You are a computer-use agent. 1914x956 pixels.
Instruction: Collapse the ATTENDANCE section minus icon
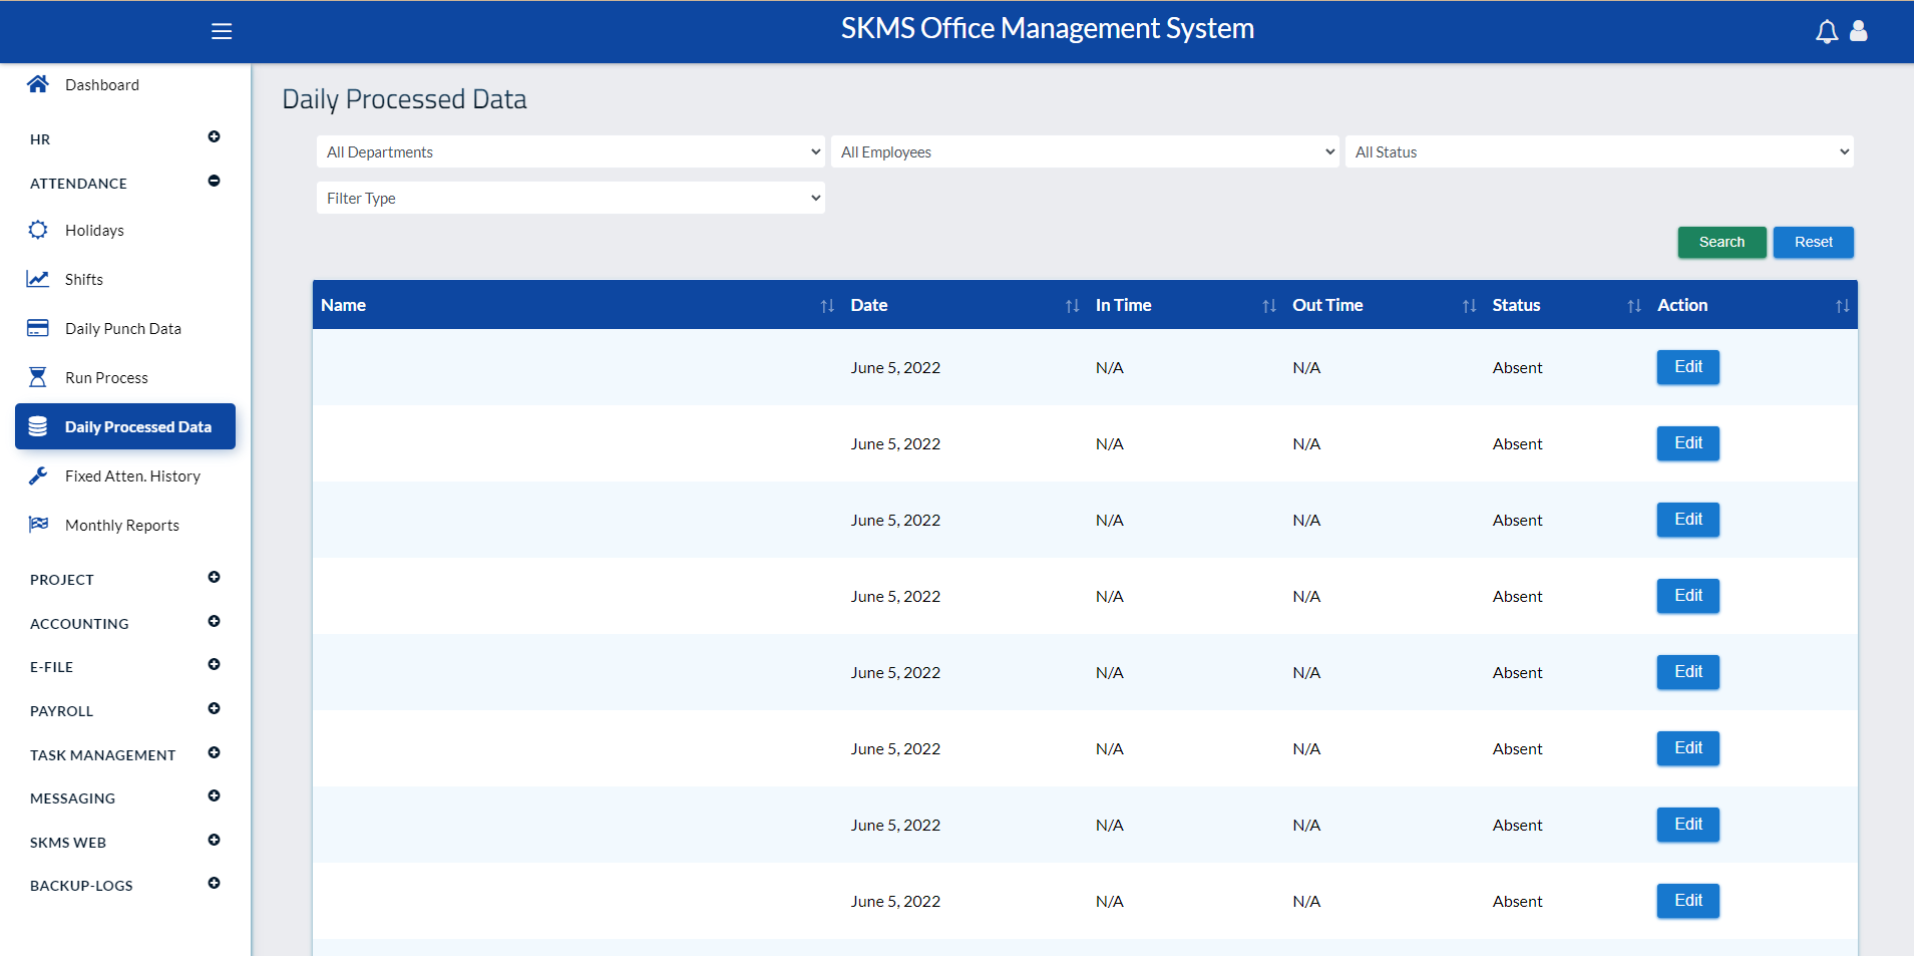[x=214, y=181]
